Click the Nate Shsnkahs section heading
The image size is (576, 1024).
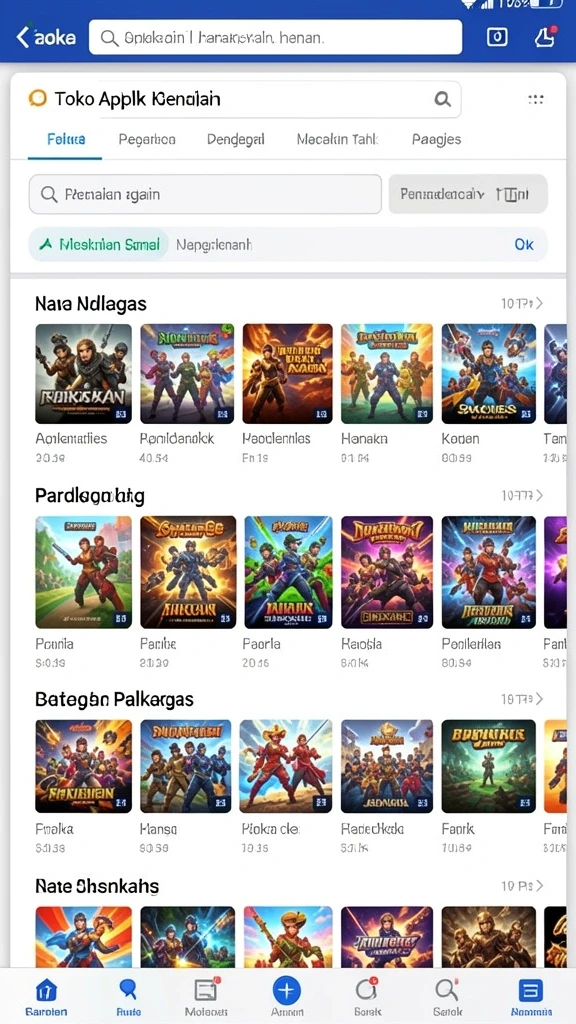97,886
